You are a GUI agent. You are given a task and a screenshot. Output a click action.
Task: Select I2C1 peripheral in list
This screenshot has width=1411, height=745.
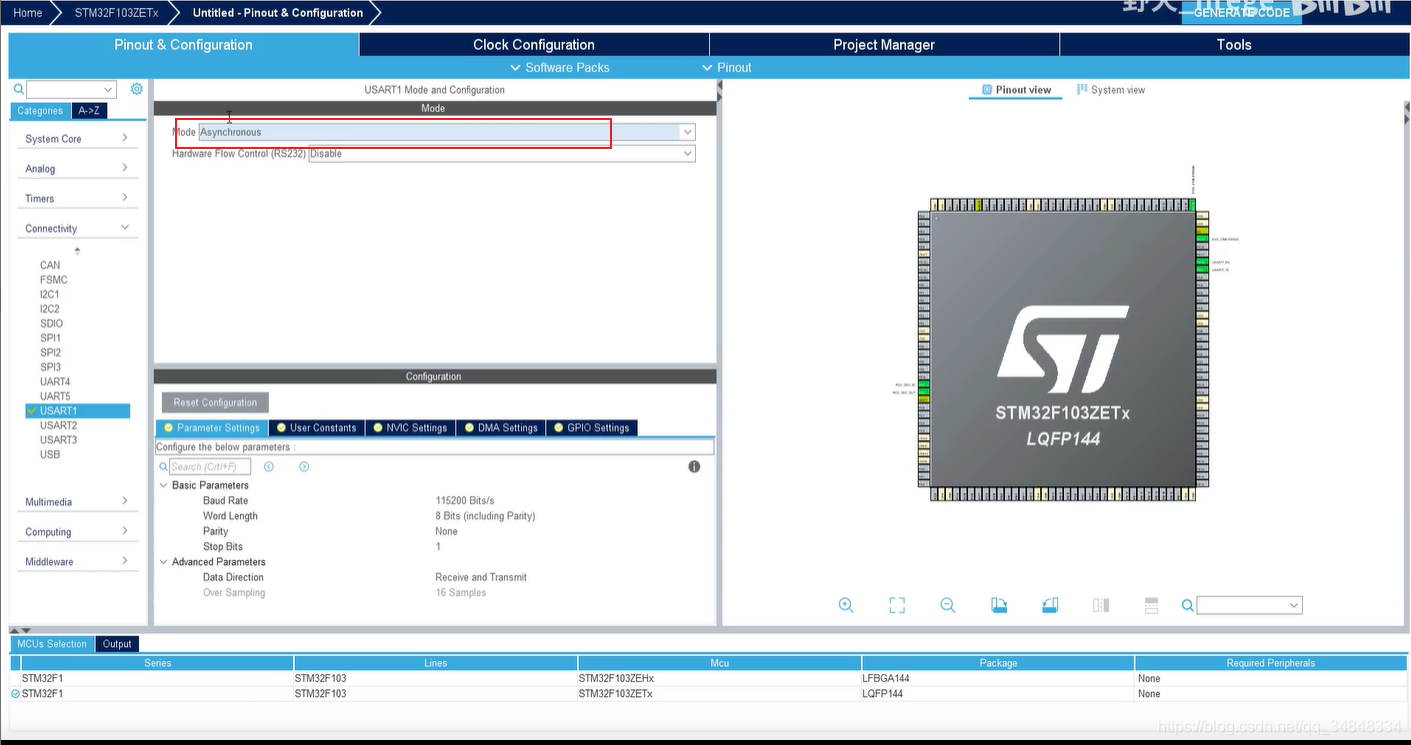point(50,295)
